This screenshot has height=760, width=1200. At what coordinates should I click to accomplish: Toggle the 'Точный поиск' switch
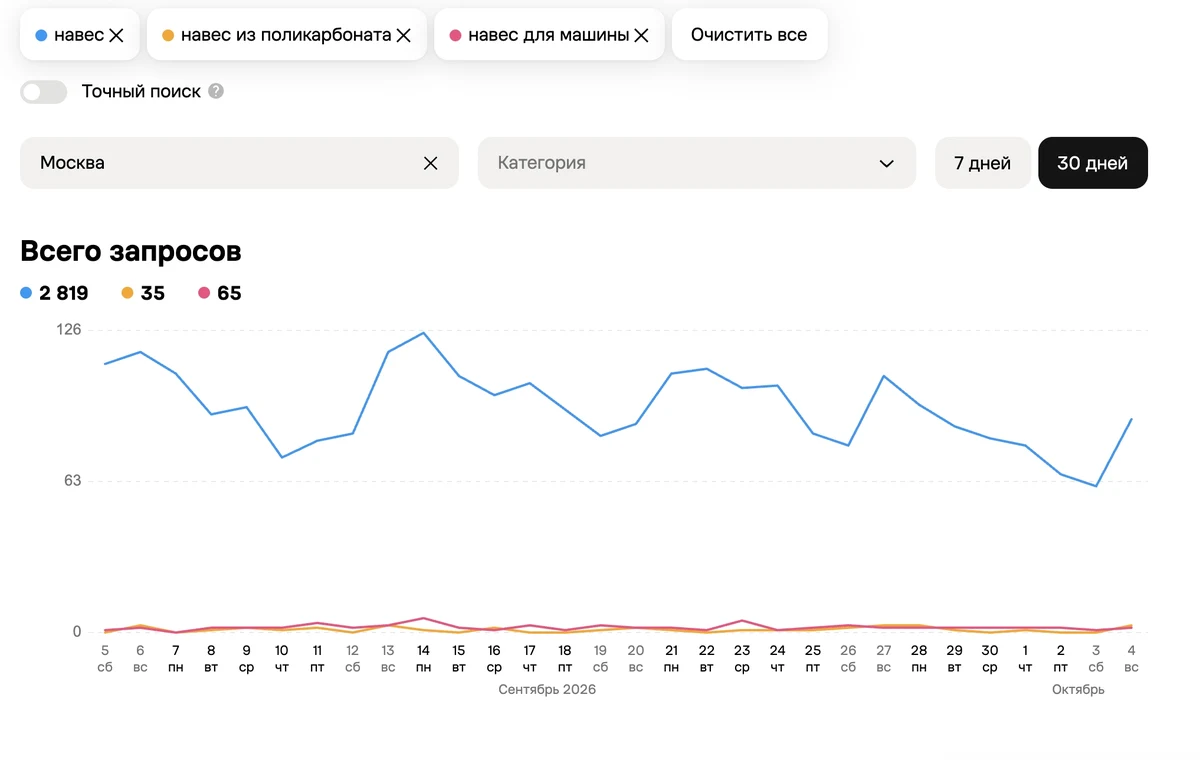click(x=44, y=92)
